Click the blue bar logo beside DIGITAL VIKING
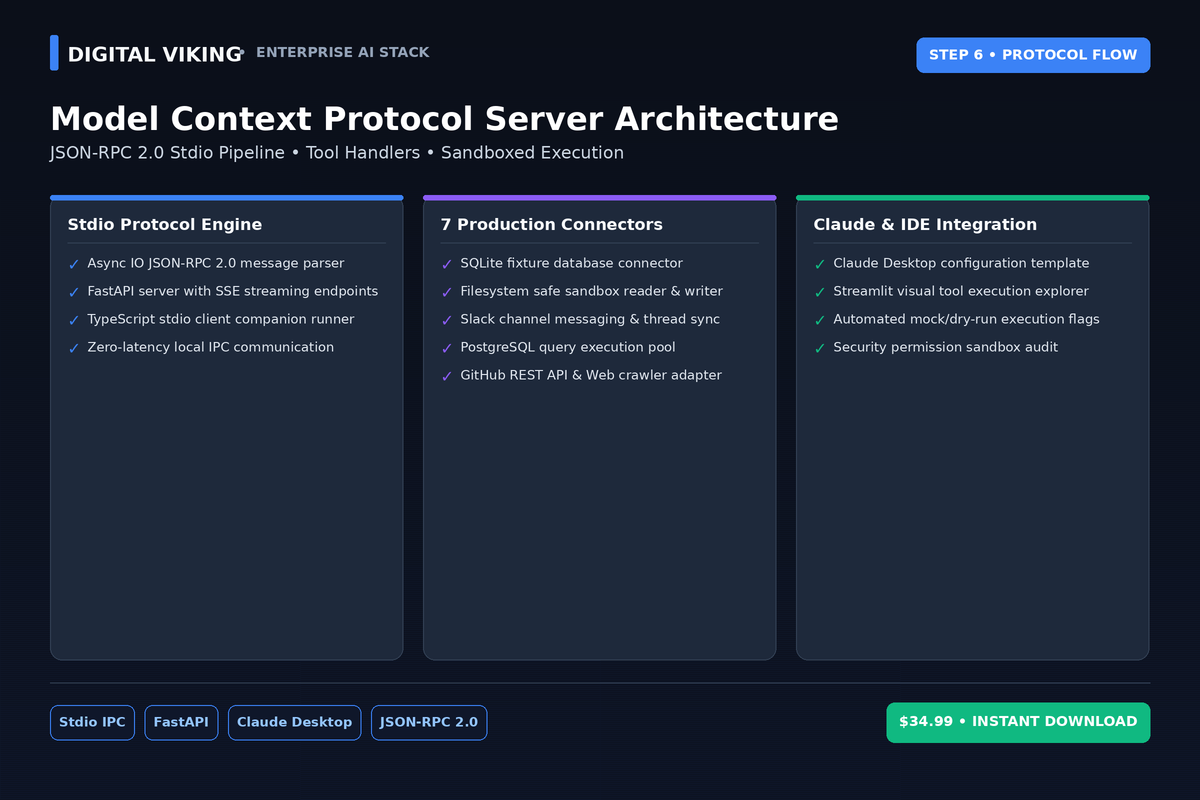Image resolution: width=1200 pixels, height=800 pixels. [x=54, y=53]
